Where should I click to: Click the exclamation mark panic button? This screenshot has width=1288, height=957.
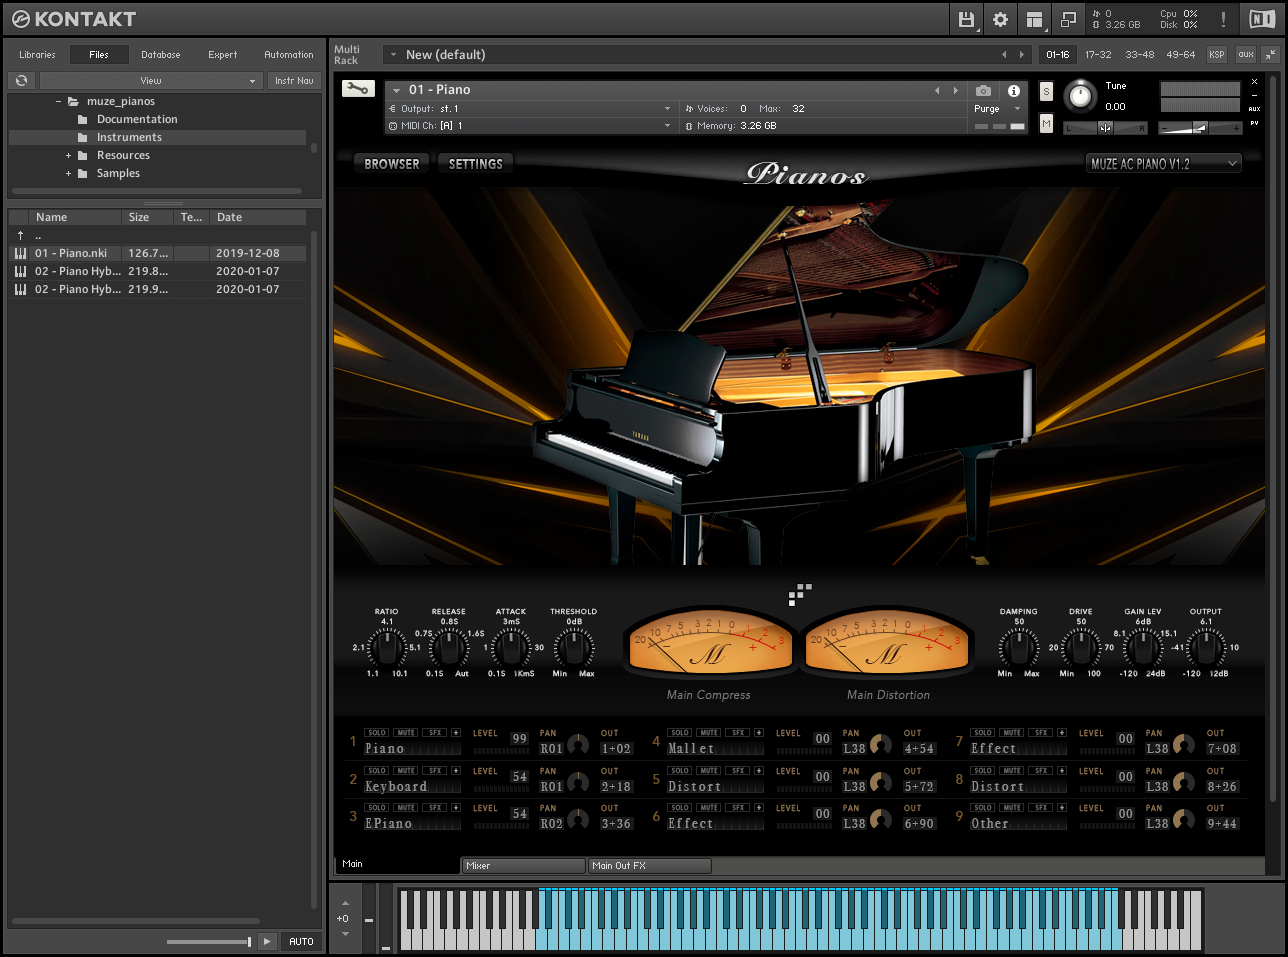click(x=1222, y=19)
